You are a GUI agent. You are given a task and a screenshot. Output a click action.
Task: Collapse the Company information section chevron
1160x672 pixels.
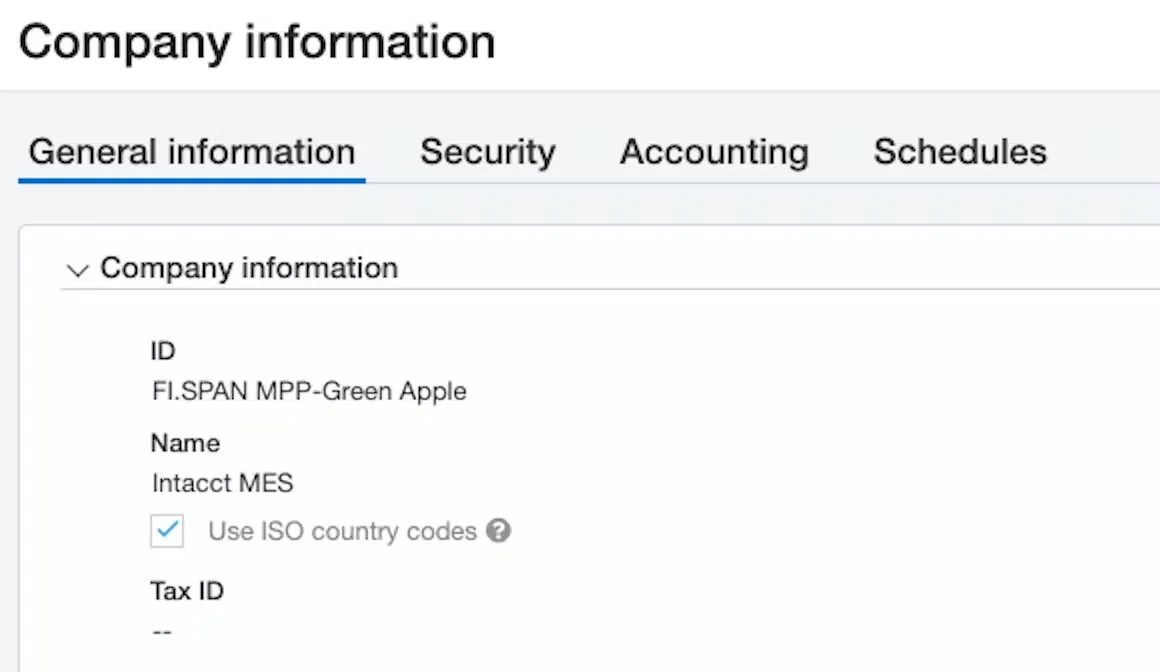[78, 269]
